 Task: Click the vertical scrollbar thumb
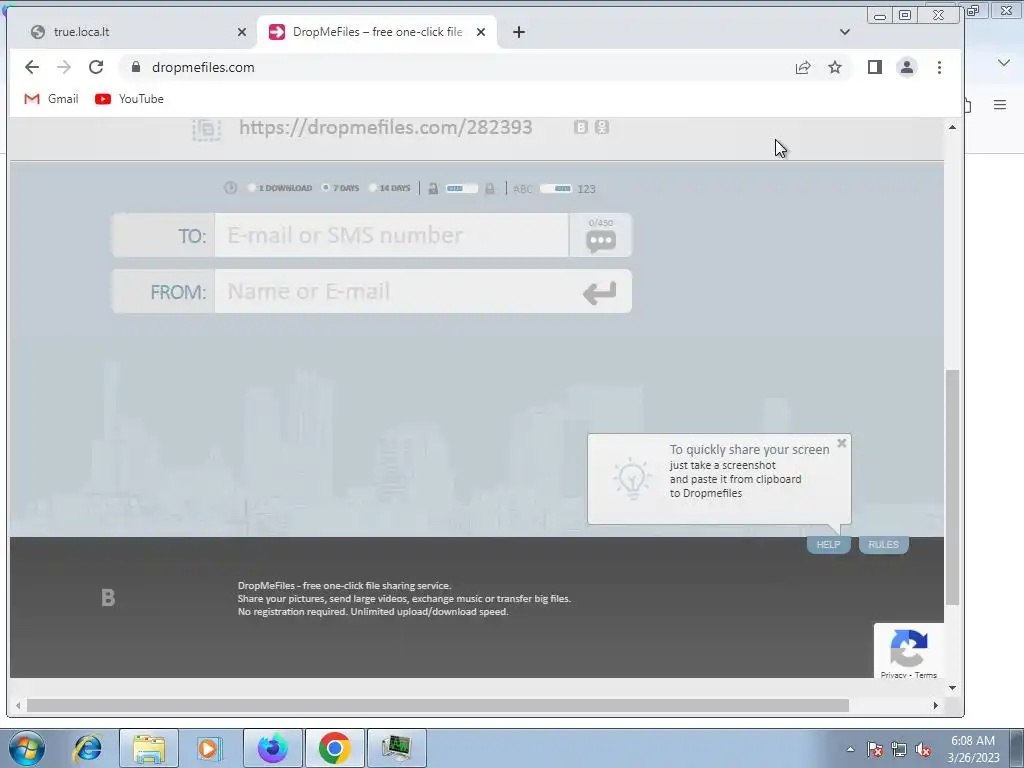pyautogui.click(x=952, y=487)
